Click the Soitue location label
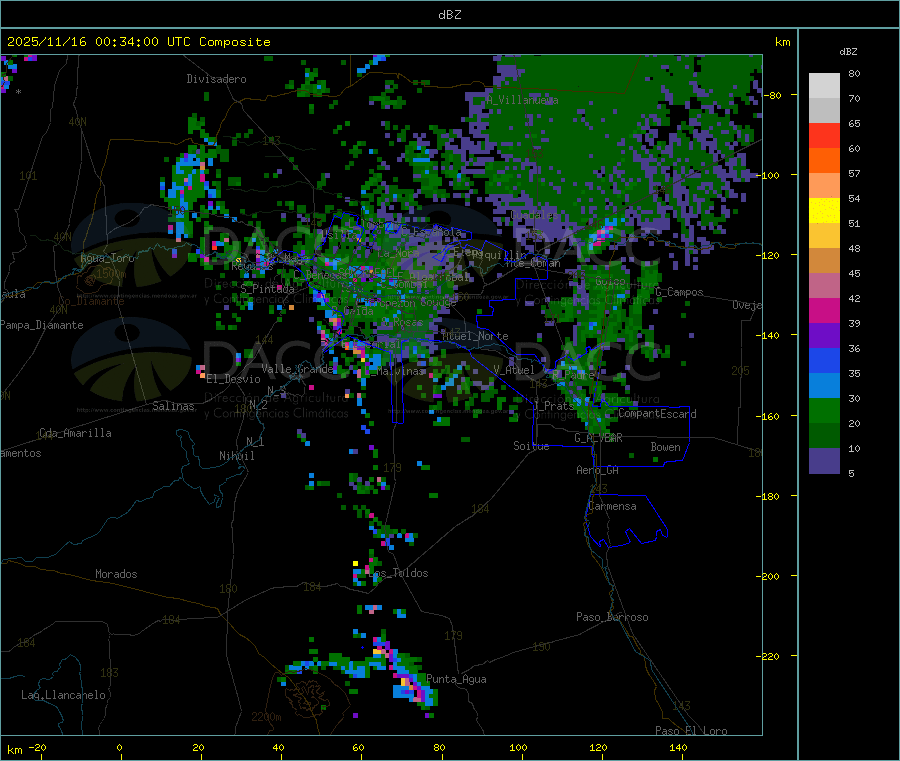900x761 pixels. 531,446
